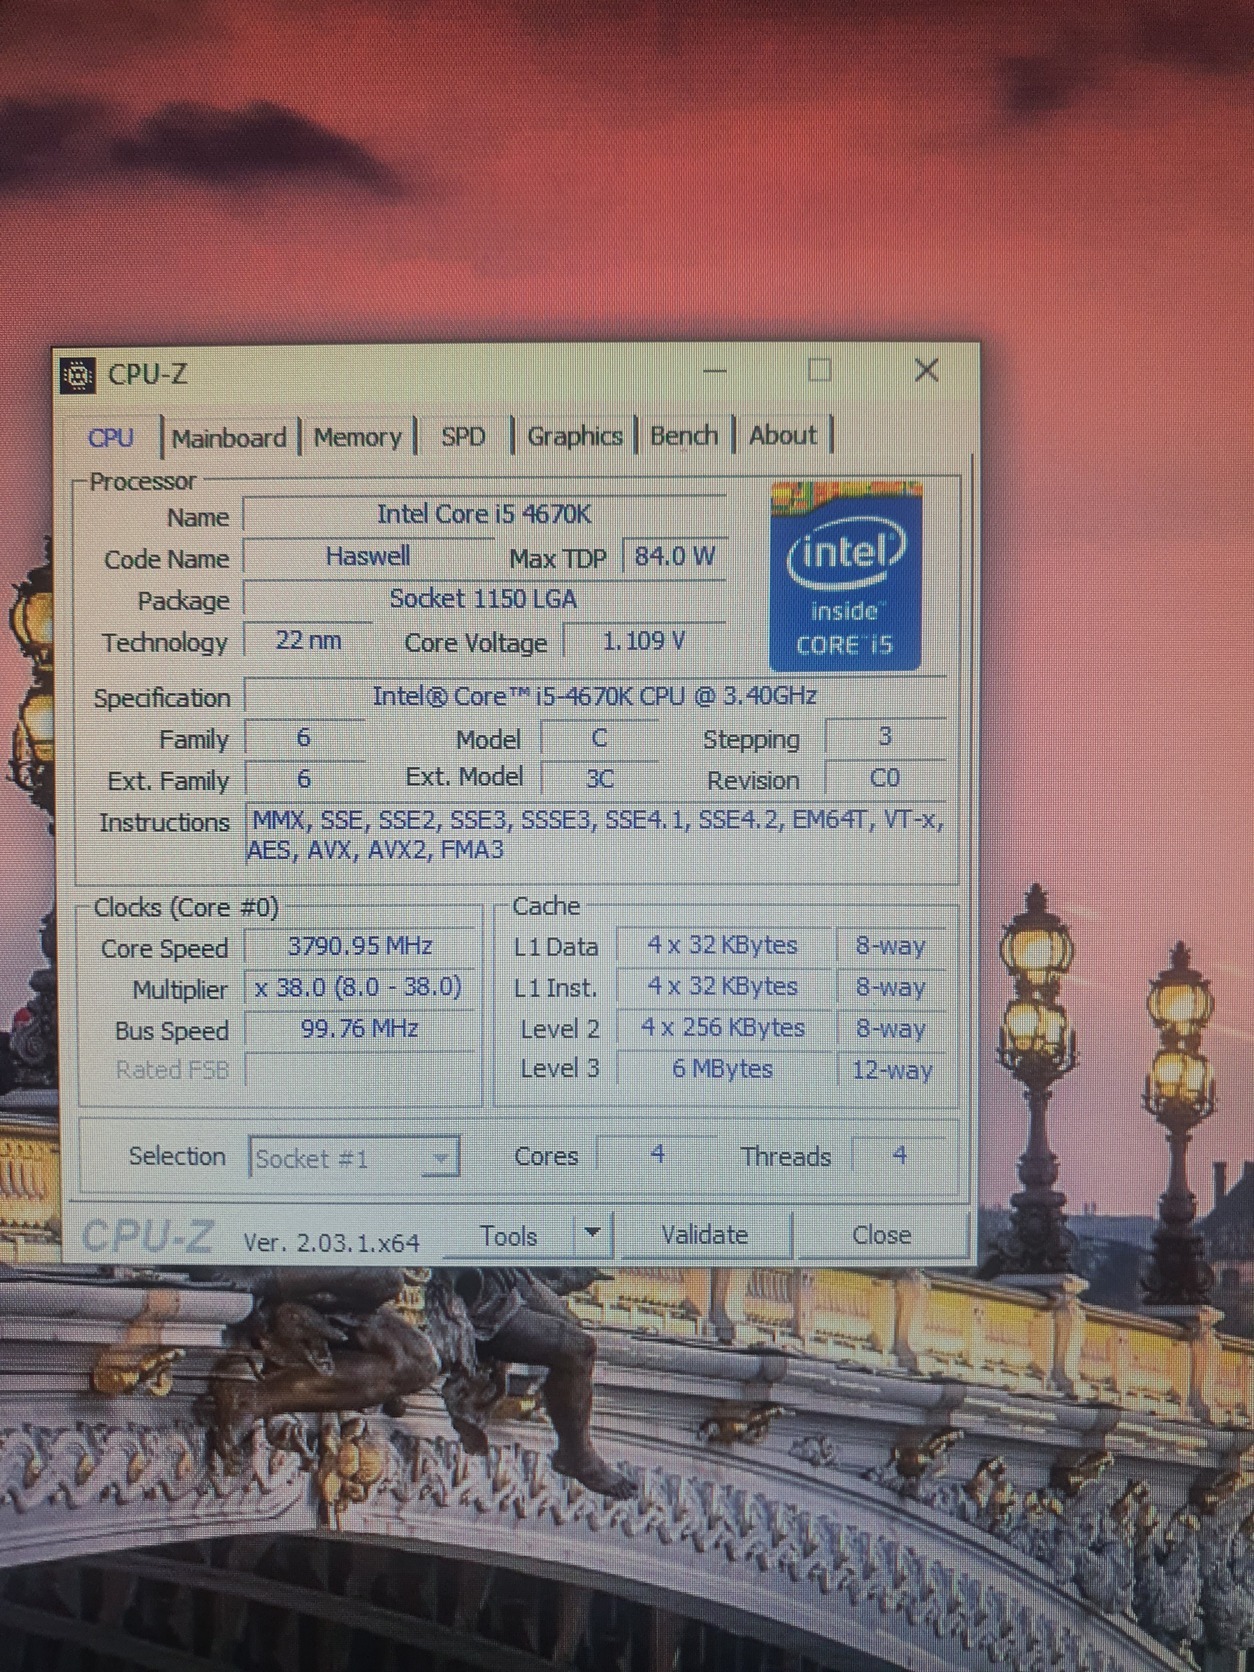This screenshot has width=1254, height=1672.
Task: Open the SPD tab
Action: click(463, 436)
